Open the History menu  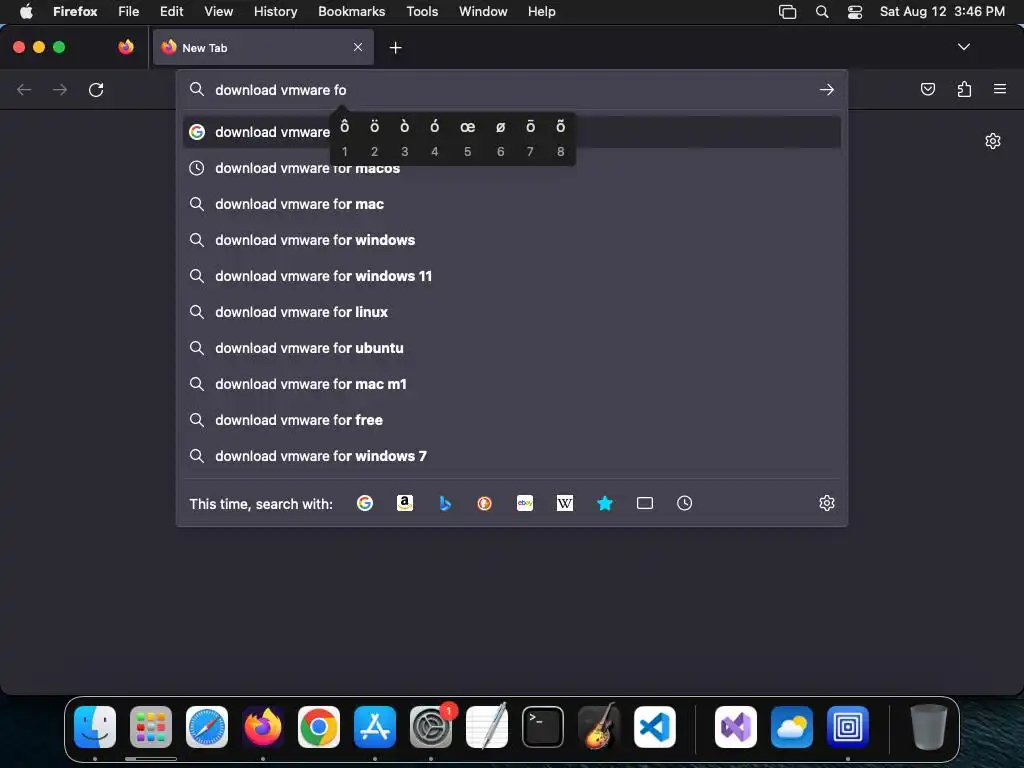point(276,11)
